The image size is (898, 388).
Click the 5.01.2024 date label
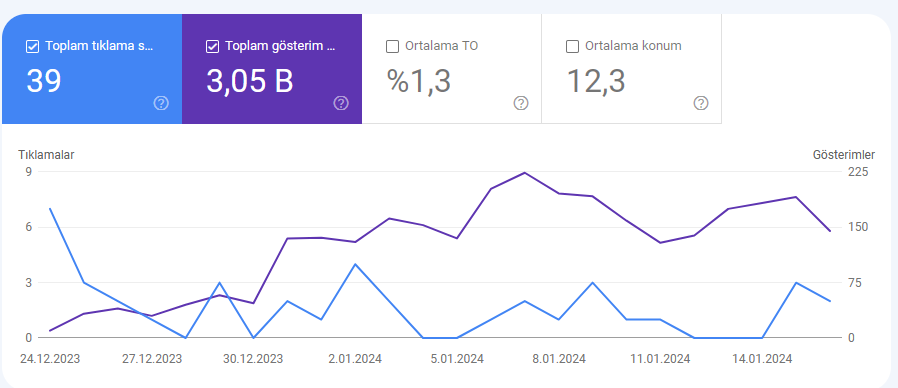457,359
